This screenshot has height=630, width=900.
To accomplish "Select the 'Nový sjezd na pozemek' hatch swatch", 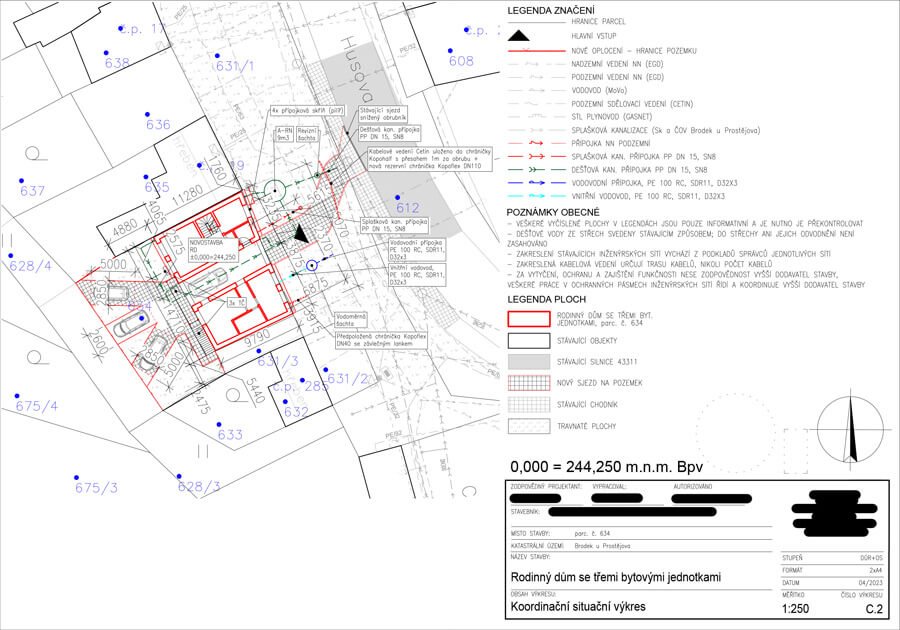I will tap(529, 382).
